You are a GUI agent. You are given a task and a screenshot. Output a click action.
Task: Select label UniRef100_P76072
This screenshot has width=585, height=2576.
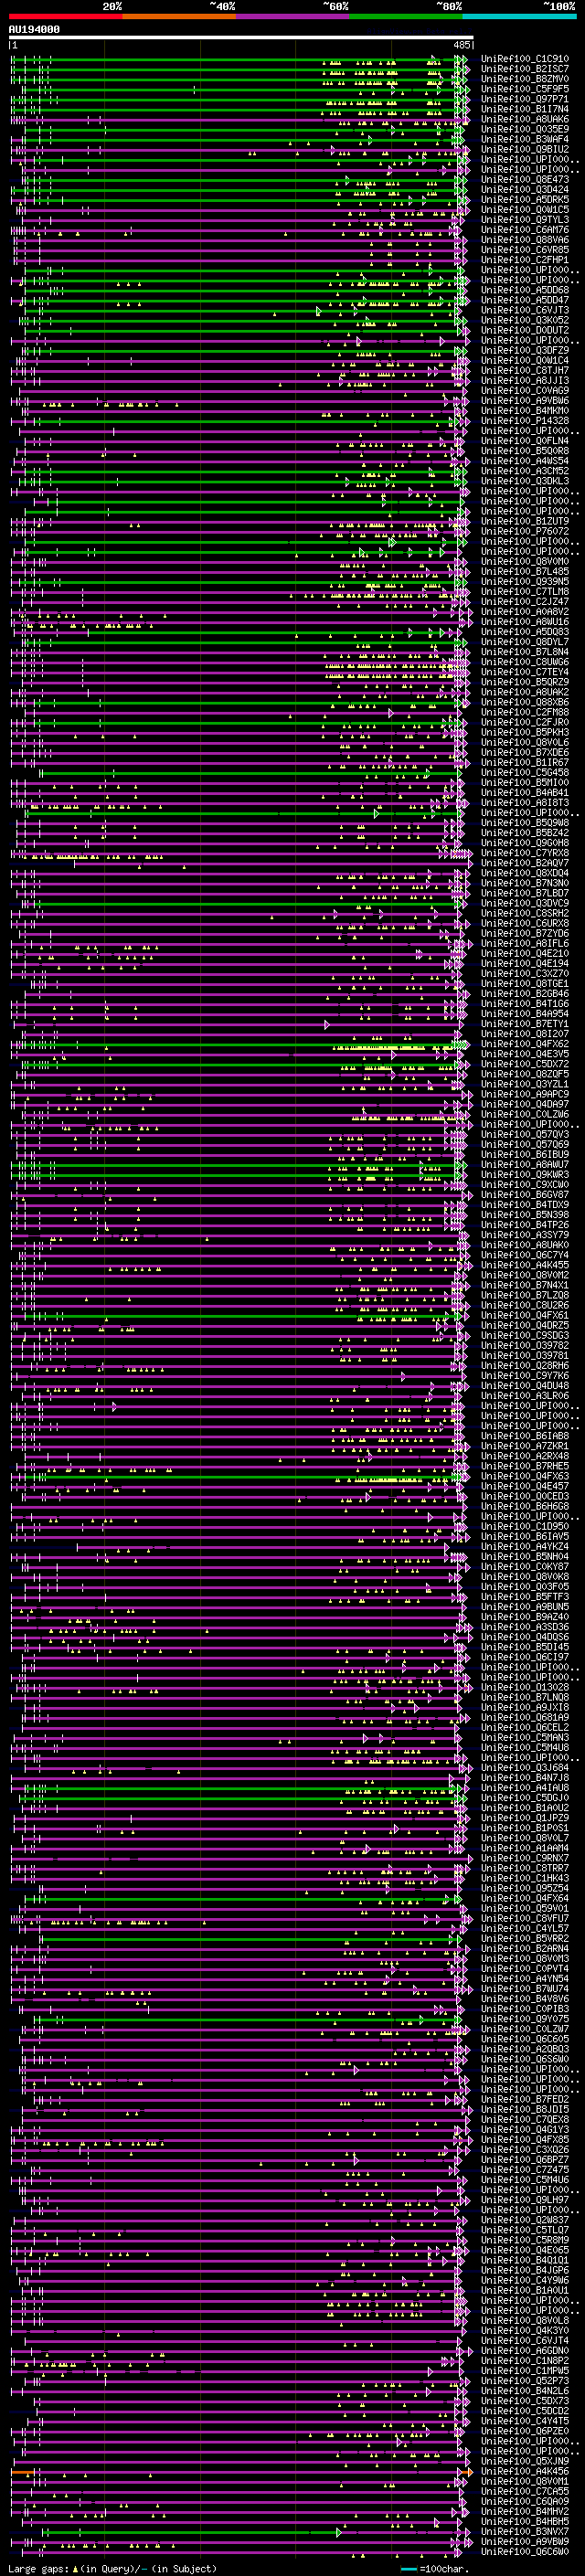tap(525, 532)
